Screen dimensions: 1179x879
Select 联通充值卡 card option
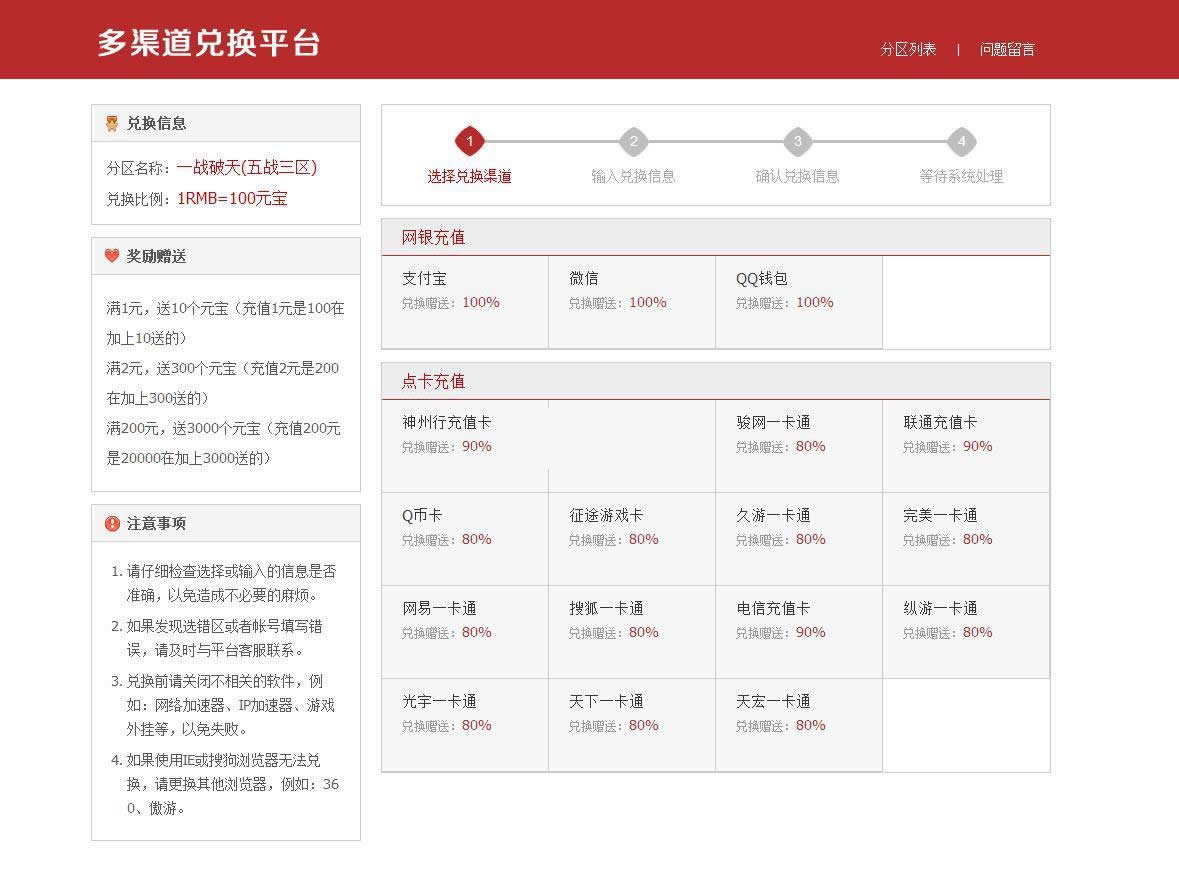click(x=966, y=447)
